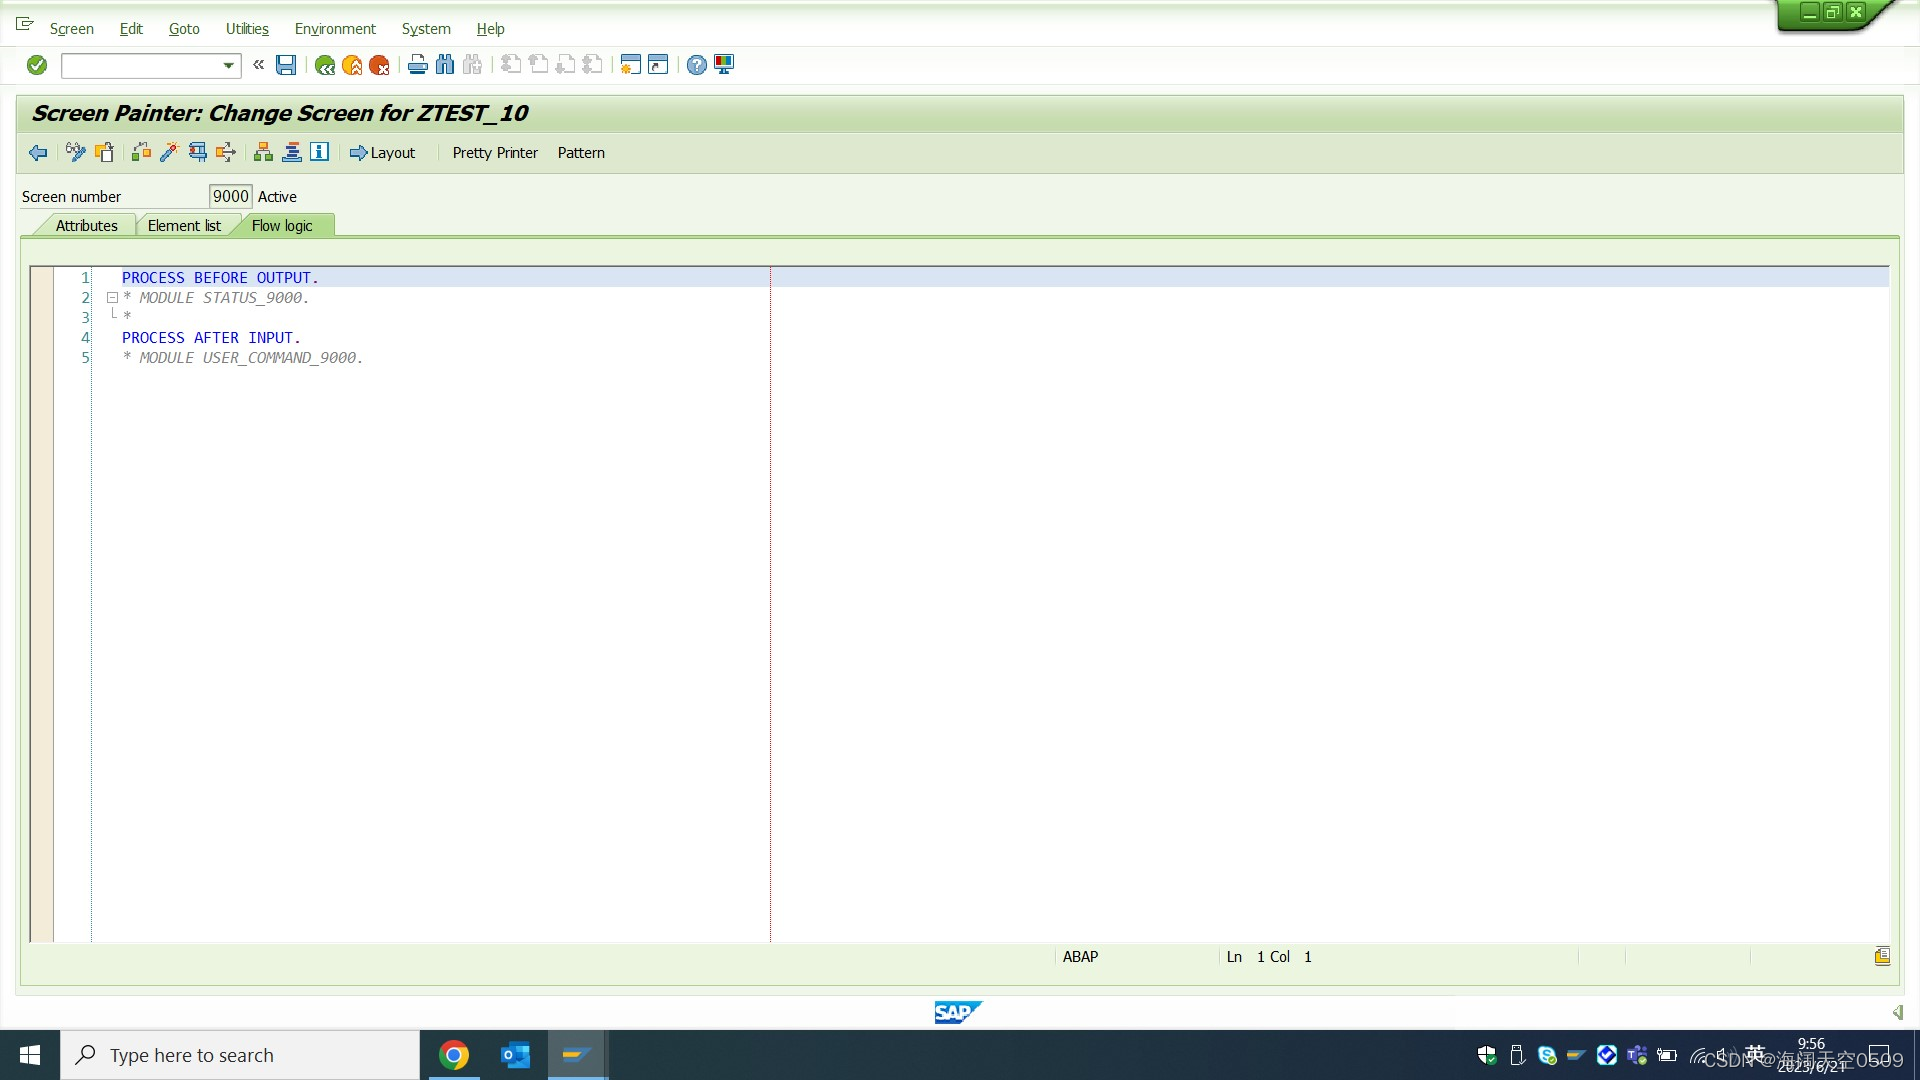Click the Help question mark icon
This screenshot has width=1920, height=1080.
(x=696, y=65)
